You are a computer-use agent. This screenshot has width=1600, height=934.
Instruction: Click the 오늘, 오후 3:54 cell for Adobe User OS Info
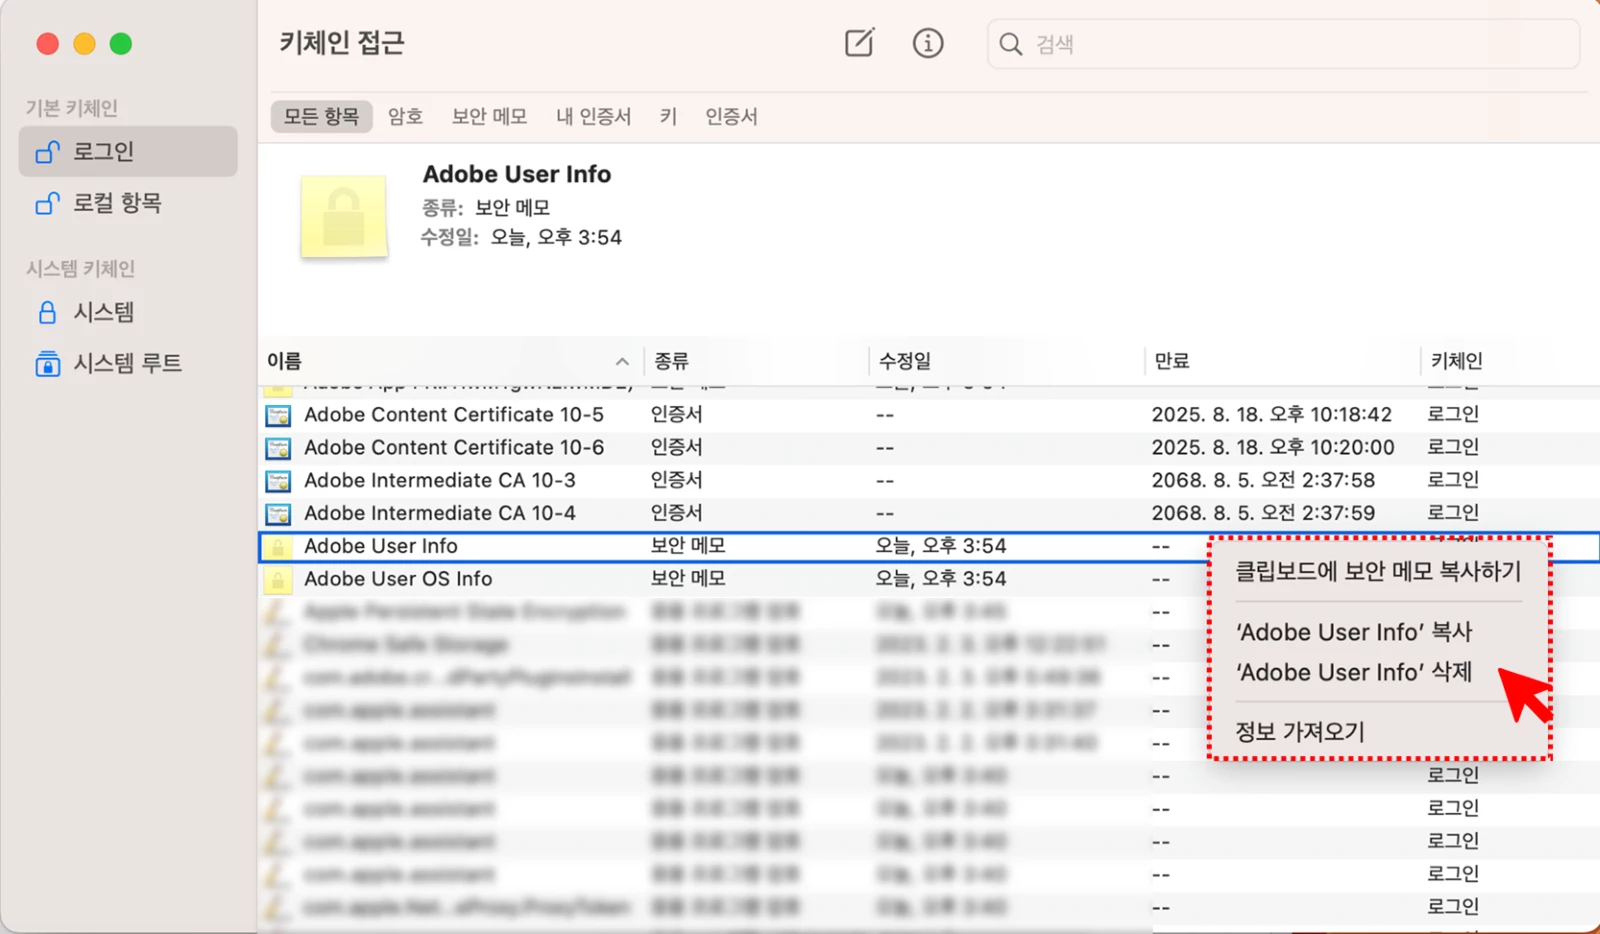(x=941, y=579)
